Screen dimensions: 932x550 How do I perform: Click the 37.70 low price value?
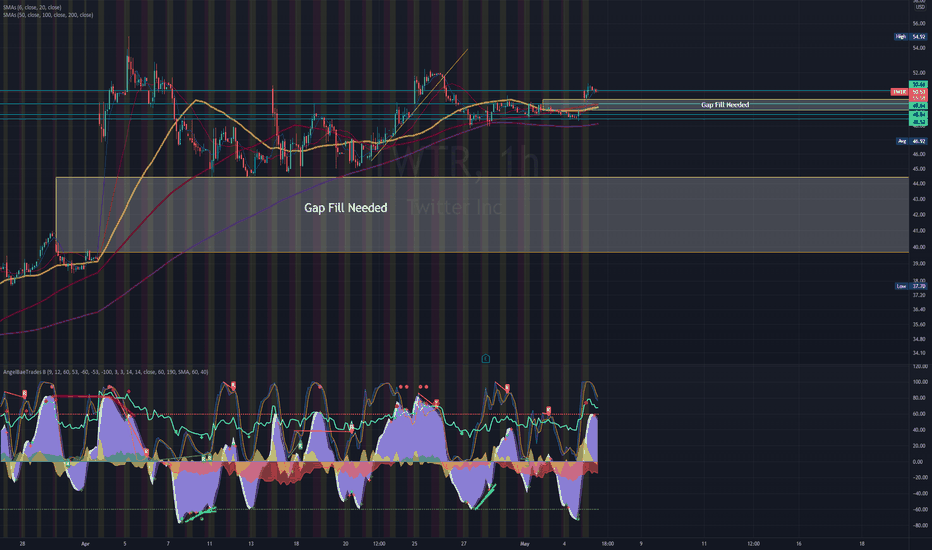pyautogui.click(x=919, y=286)
